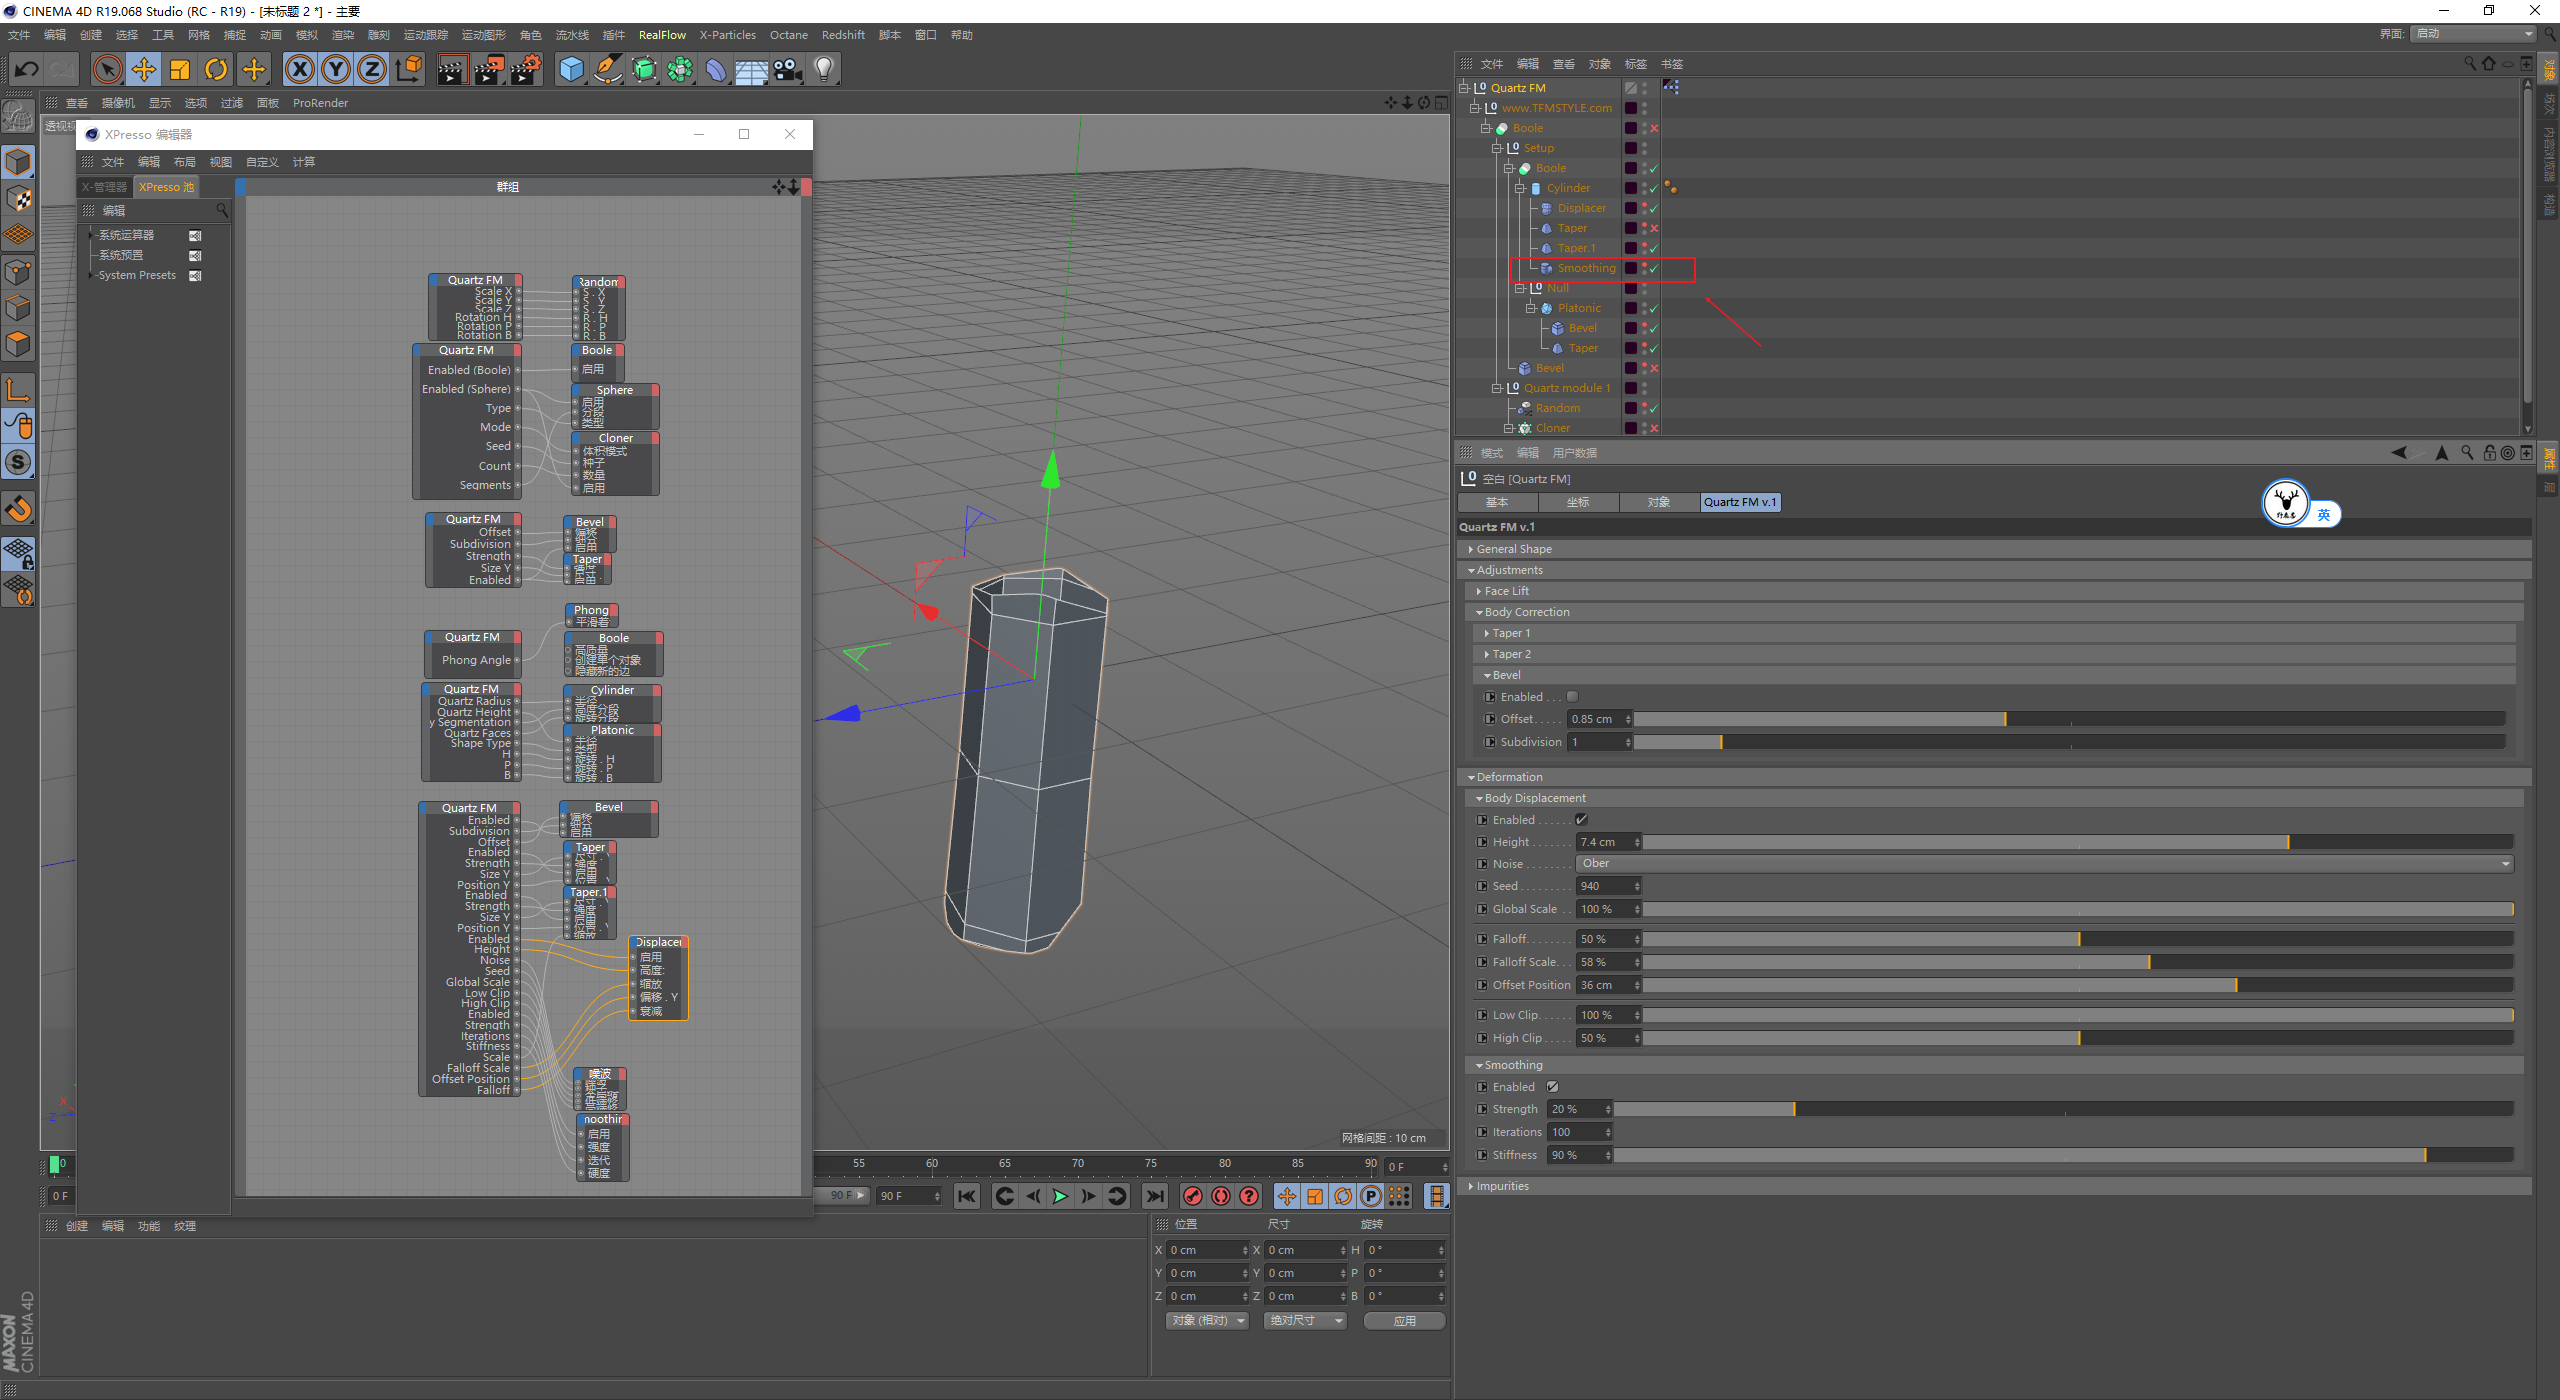Viewport: 2560px width, 1400px height.
Task: Adjust the Smoothing Strength slider
Action: coord(1794,1109)
